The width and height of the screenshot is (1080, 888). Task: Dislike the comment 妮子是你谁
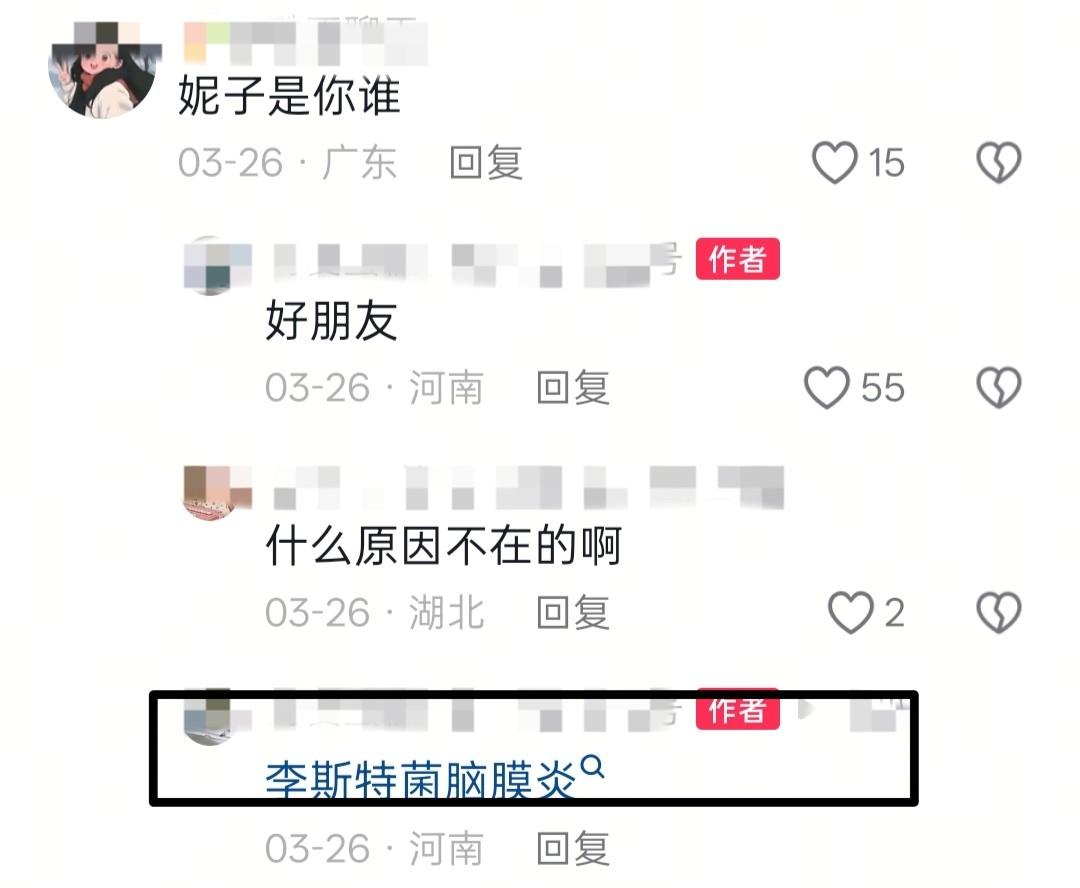[x=999, y=163]
